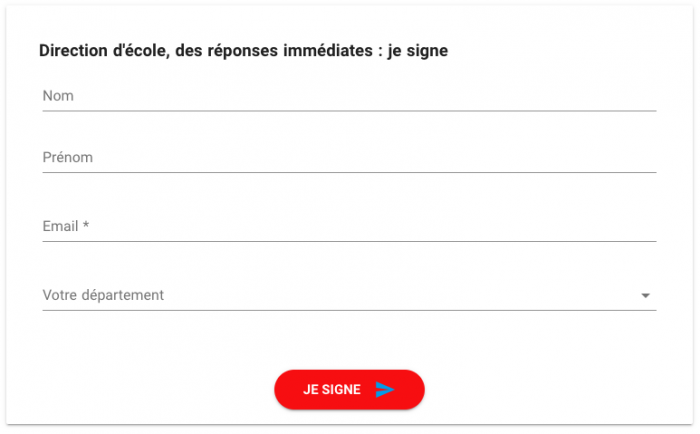Expand the Votre département combo box
This screenshot has width=700, height=434.
click(349, 295)
